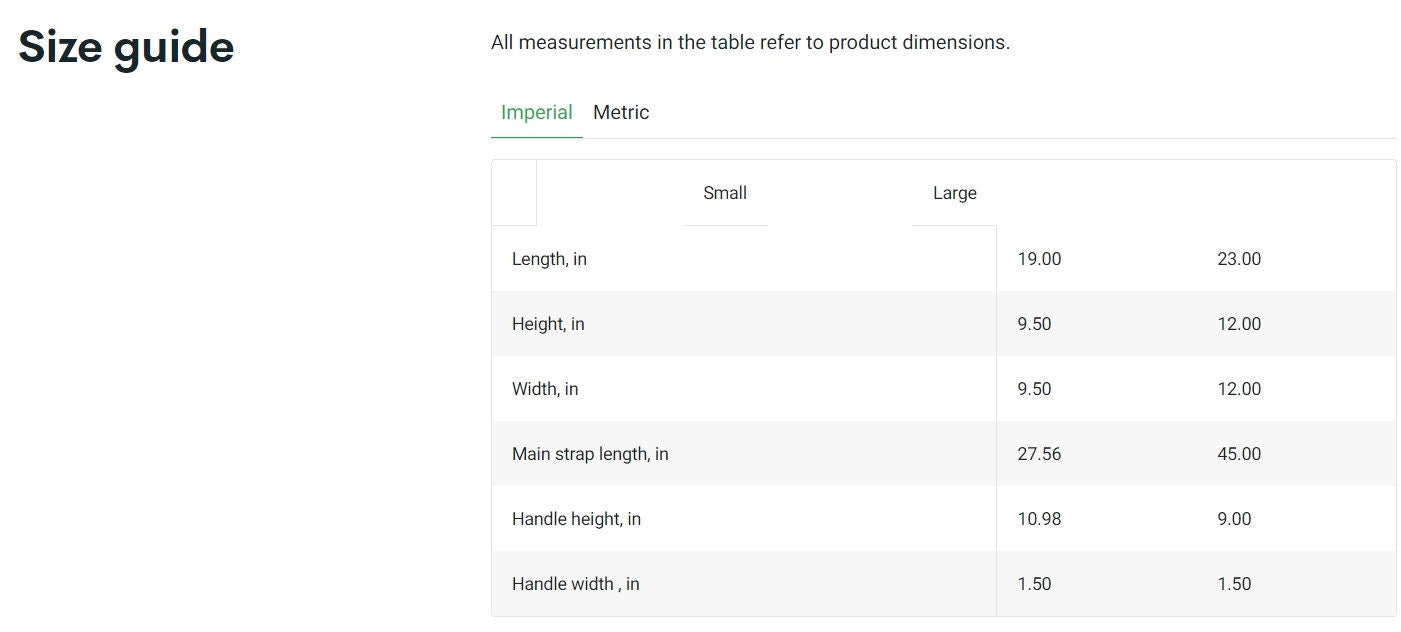
Task: Click the Small length value 19.00
Action: 1039,259
